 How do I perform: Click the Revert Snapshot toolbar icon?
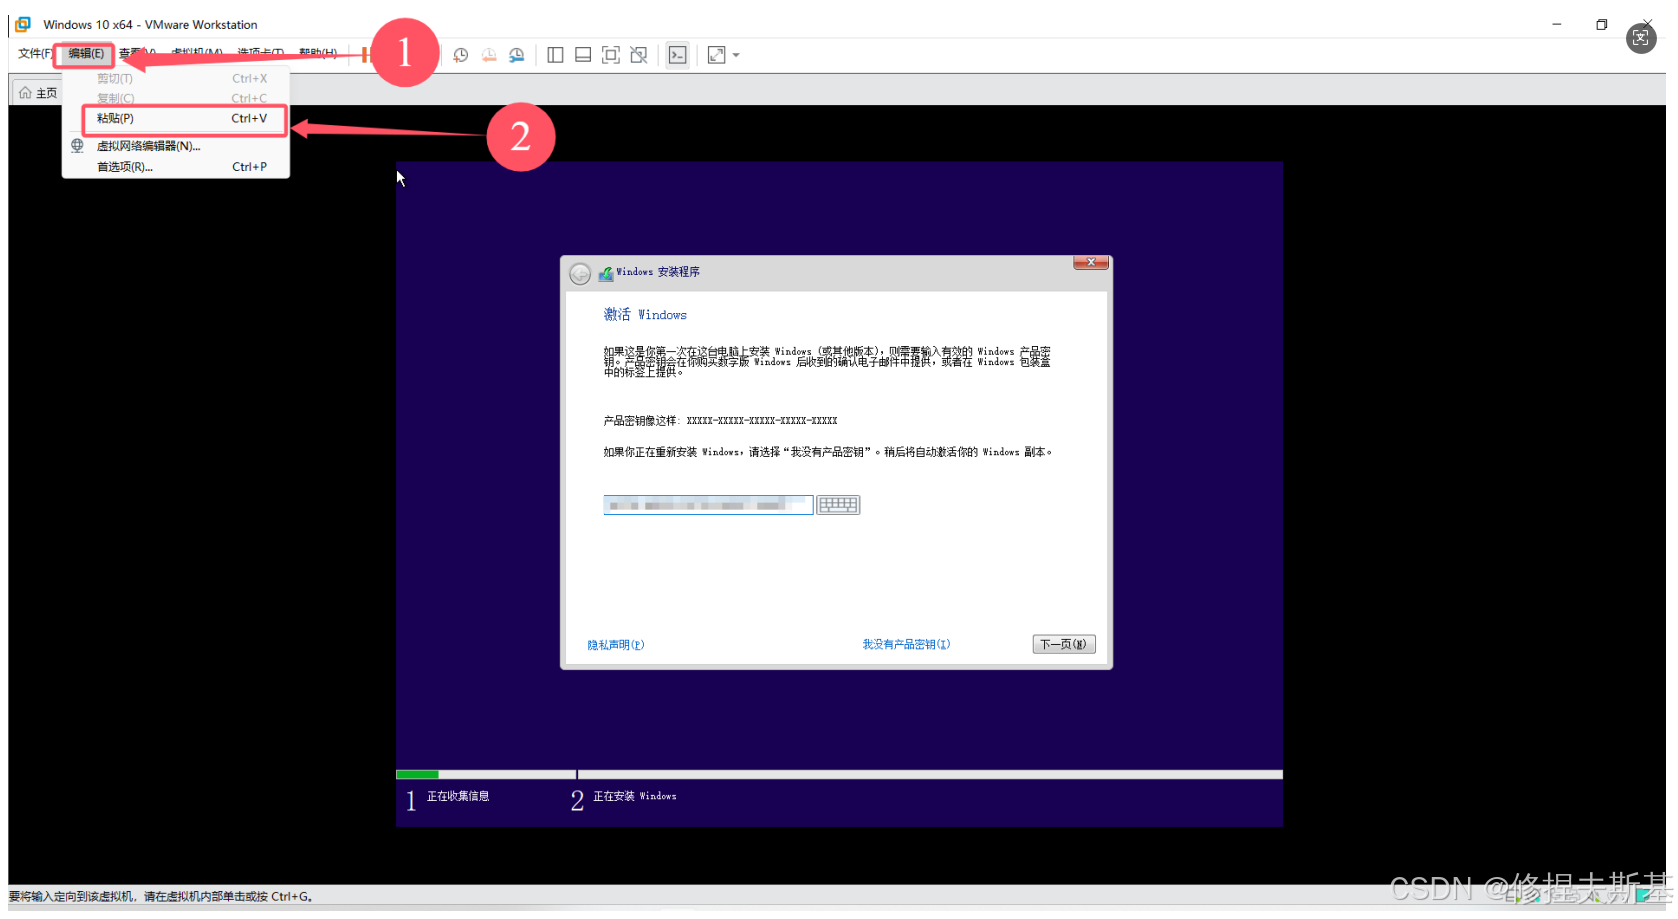click(489, 55)
